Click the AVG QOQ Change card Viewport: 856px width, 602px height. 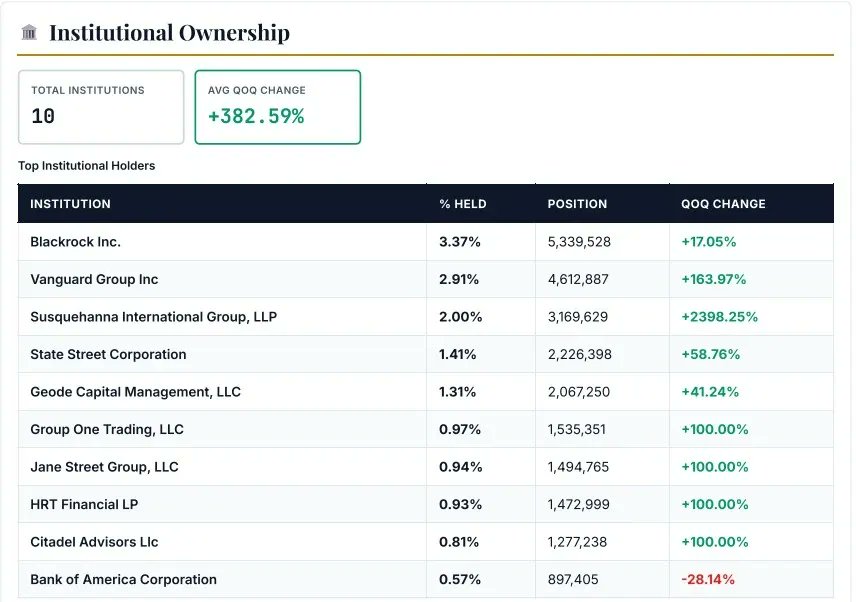(277, 106)
